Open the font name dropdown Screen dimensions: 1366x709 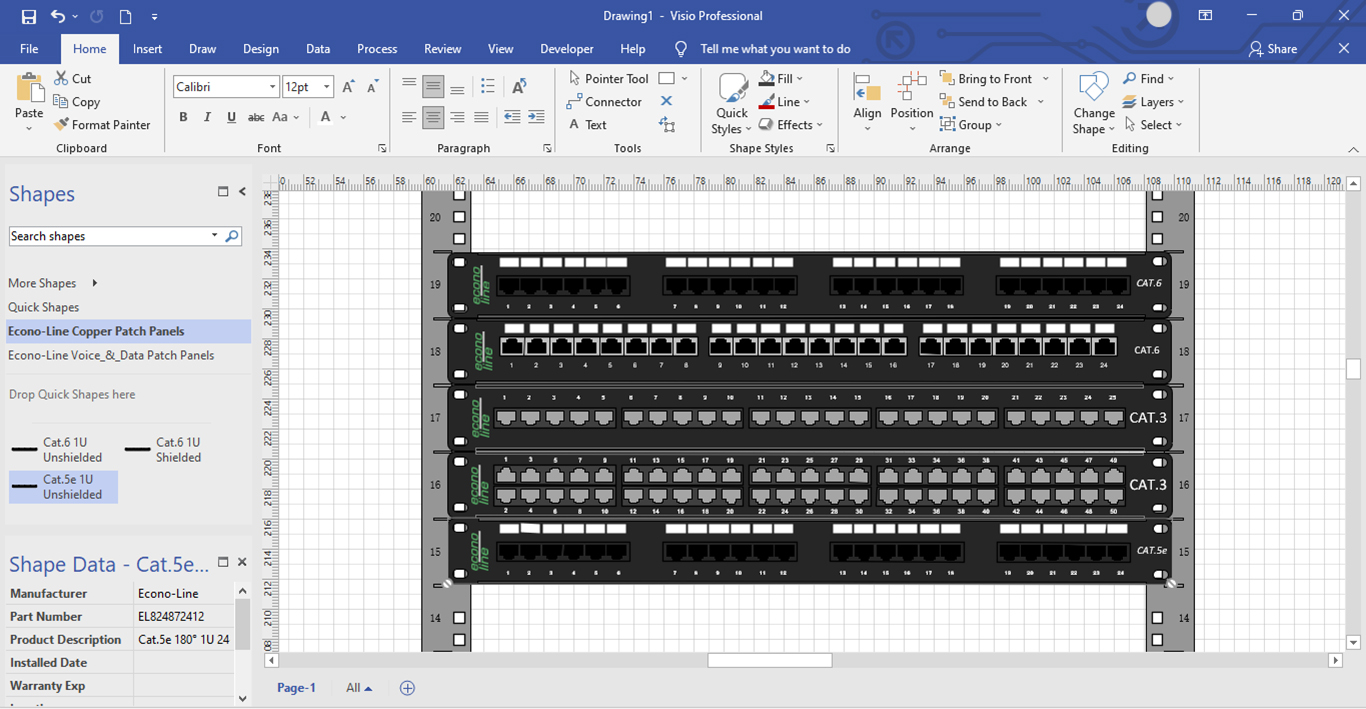[x=272, y=87]
